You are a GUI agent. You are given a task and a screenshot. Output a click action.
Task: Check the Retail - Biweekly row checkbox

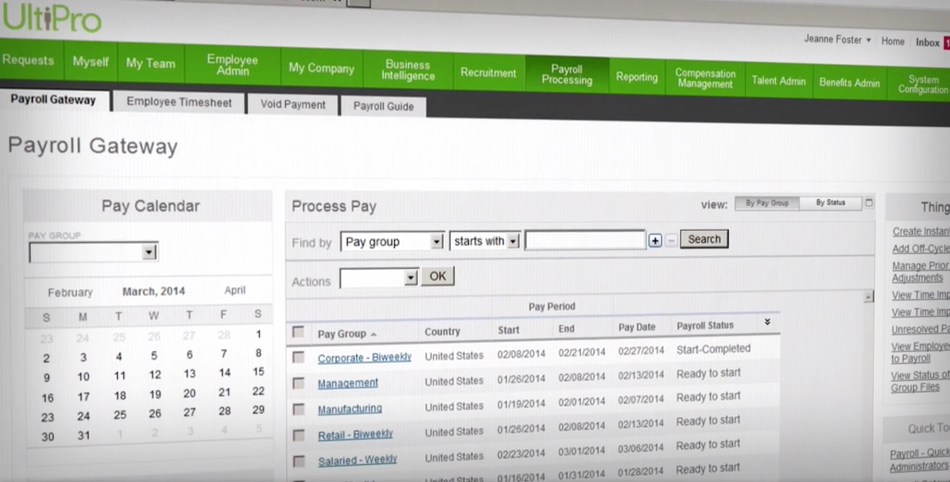[299, 435]
